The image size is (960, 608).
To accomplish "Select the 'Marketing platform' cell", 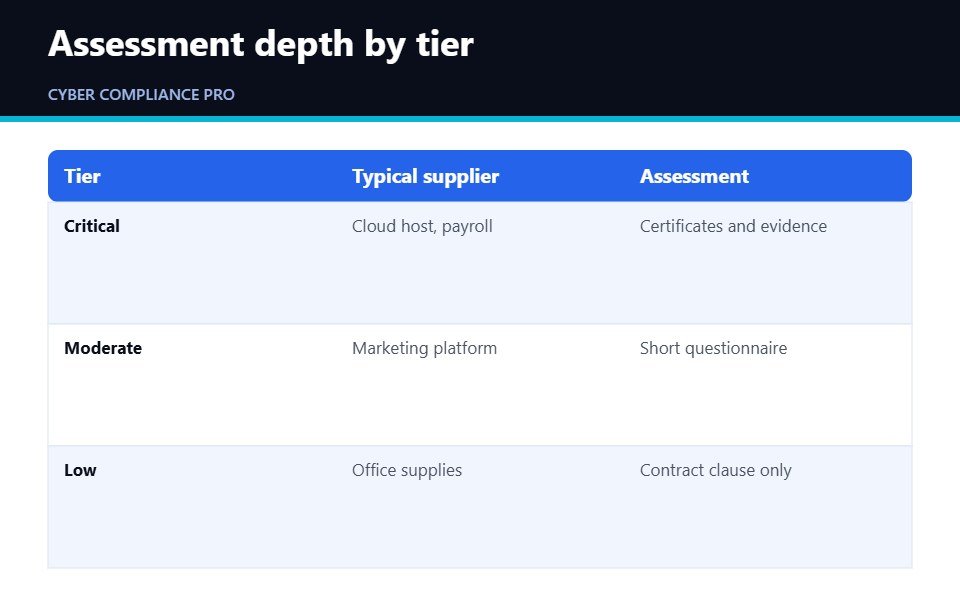I will point(424,348).
